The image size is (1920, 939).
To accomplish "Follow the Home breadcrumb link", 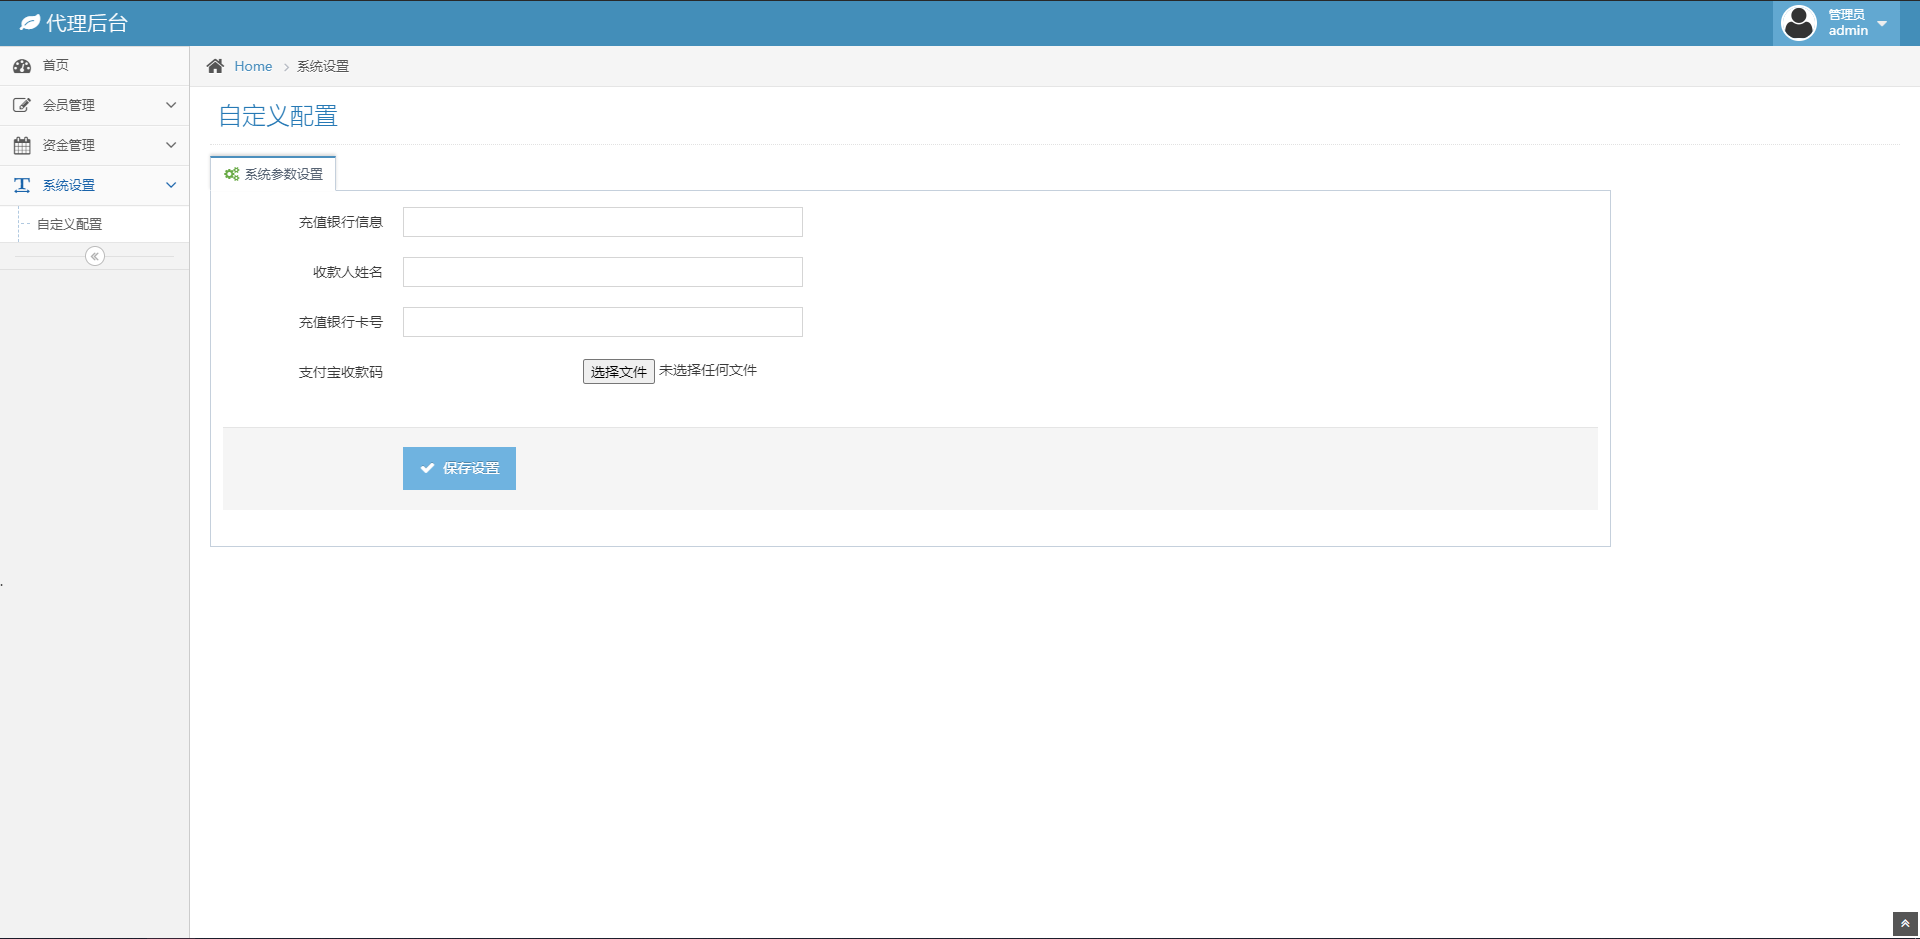I will [253, 66].
